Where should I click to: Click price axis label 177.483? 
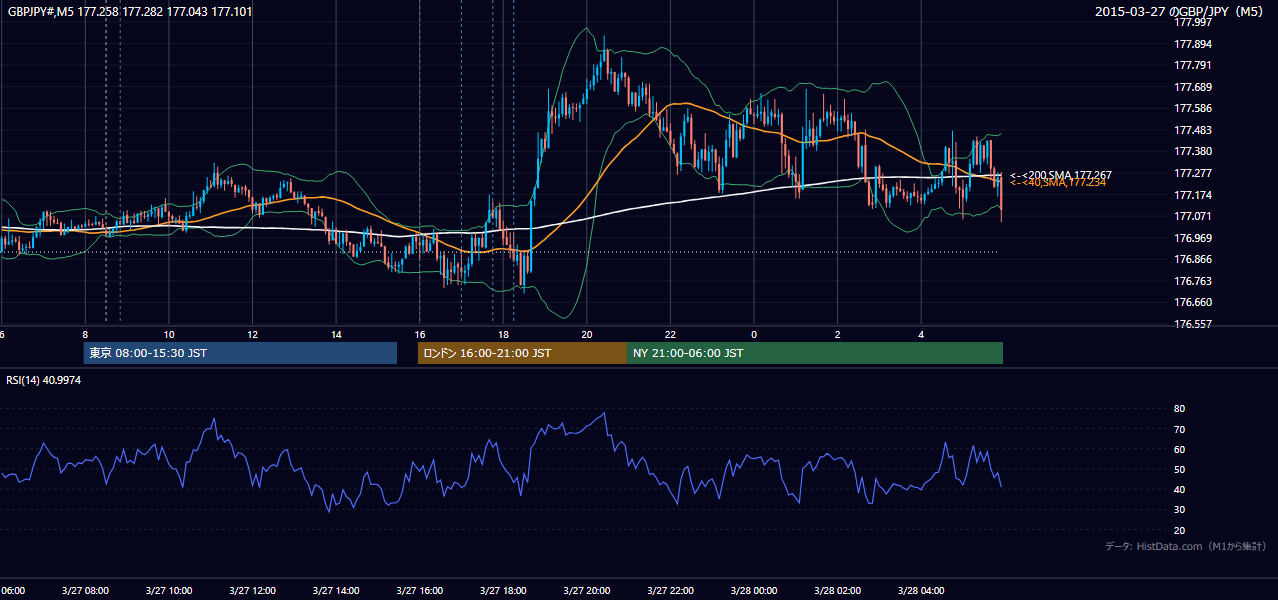coord(1192,130)
